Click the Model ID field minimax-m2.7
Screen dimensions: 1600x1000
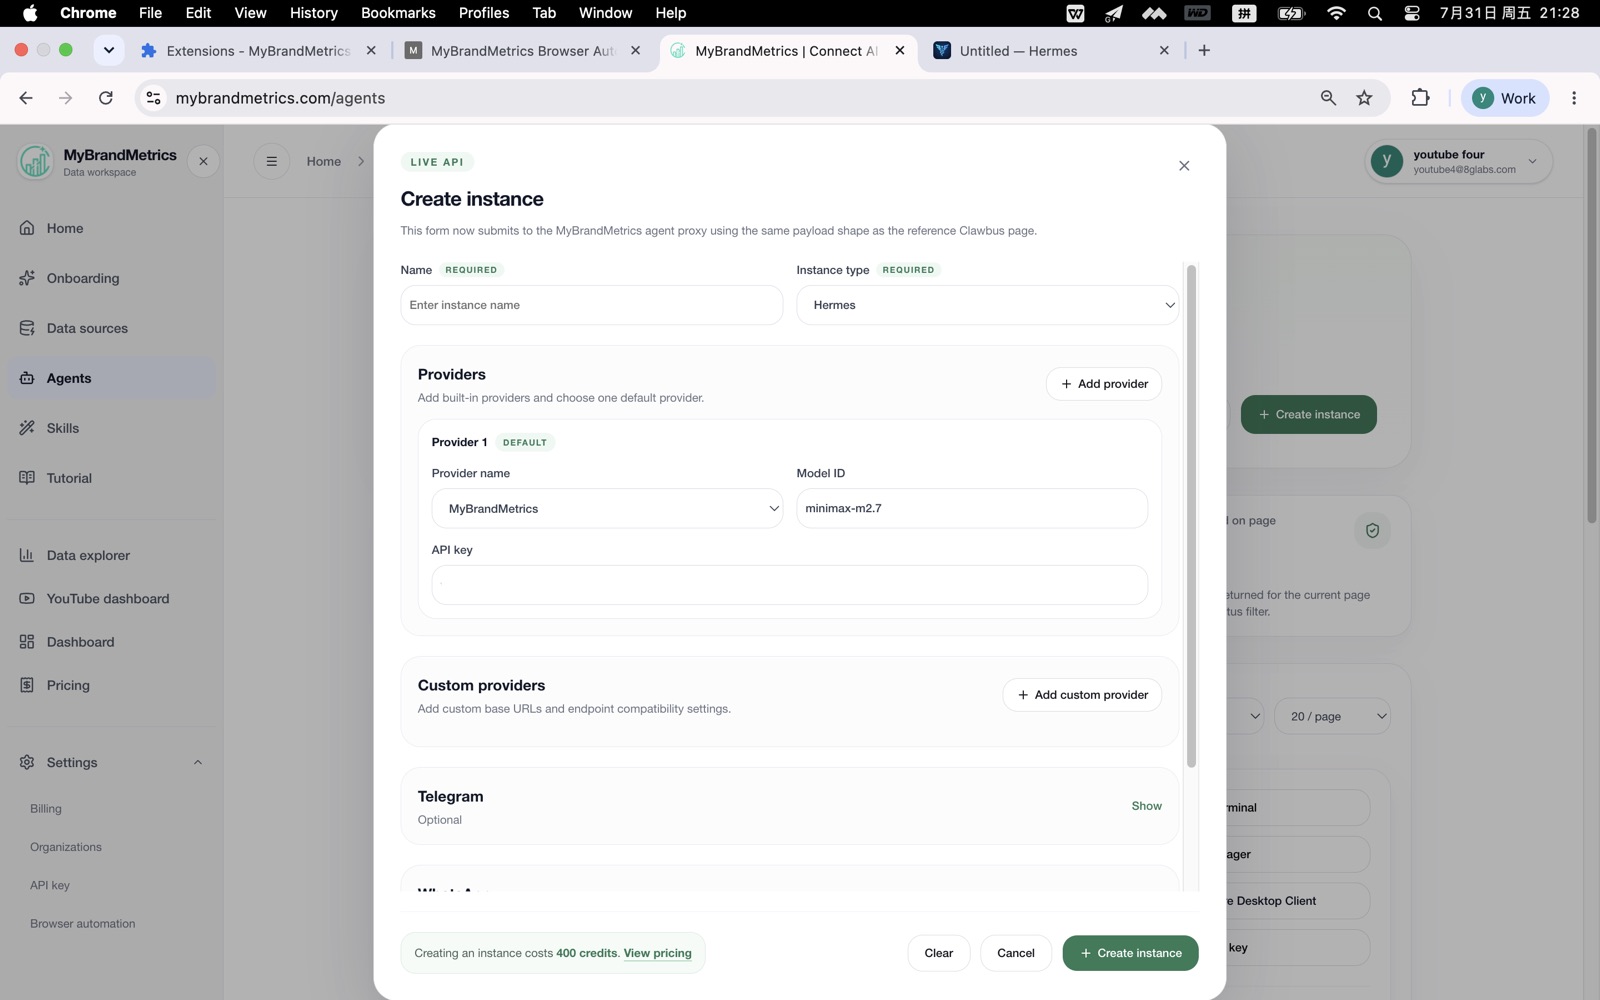point(972,508)
